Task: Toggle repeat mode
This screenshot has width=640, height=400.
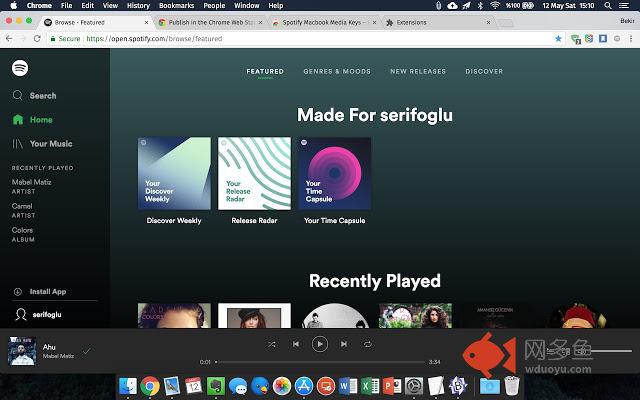Action: tap(368, 344)
